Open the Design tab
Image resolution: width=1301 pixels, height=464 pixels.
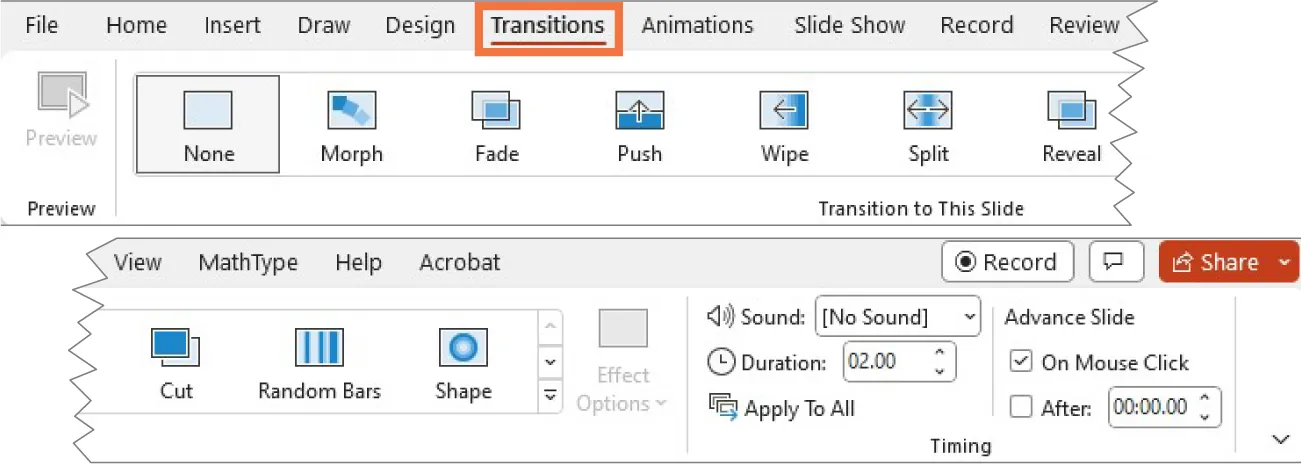pos(420,25)
